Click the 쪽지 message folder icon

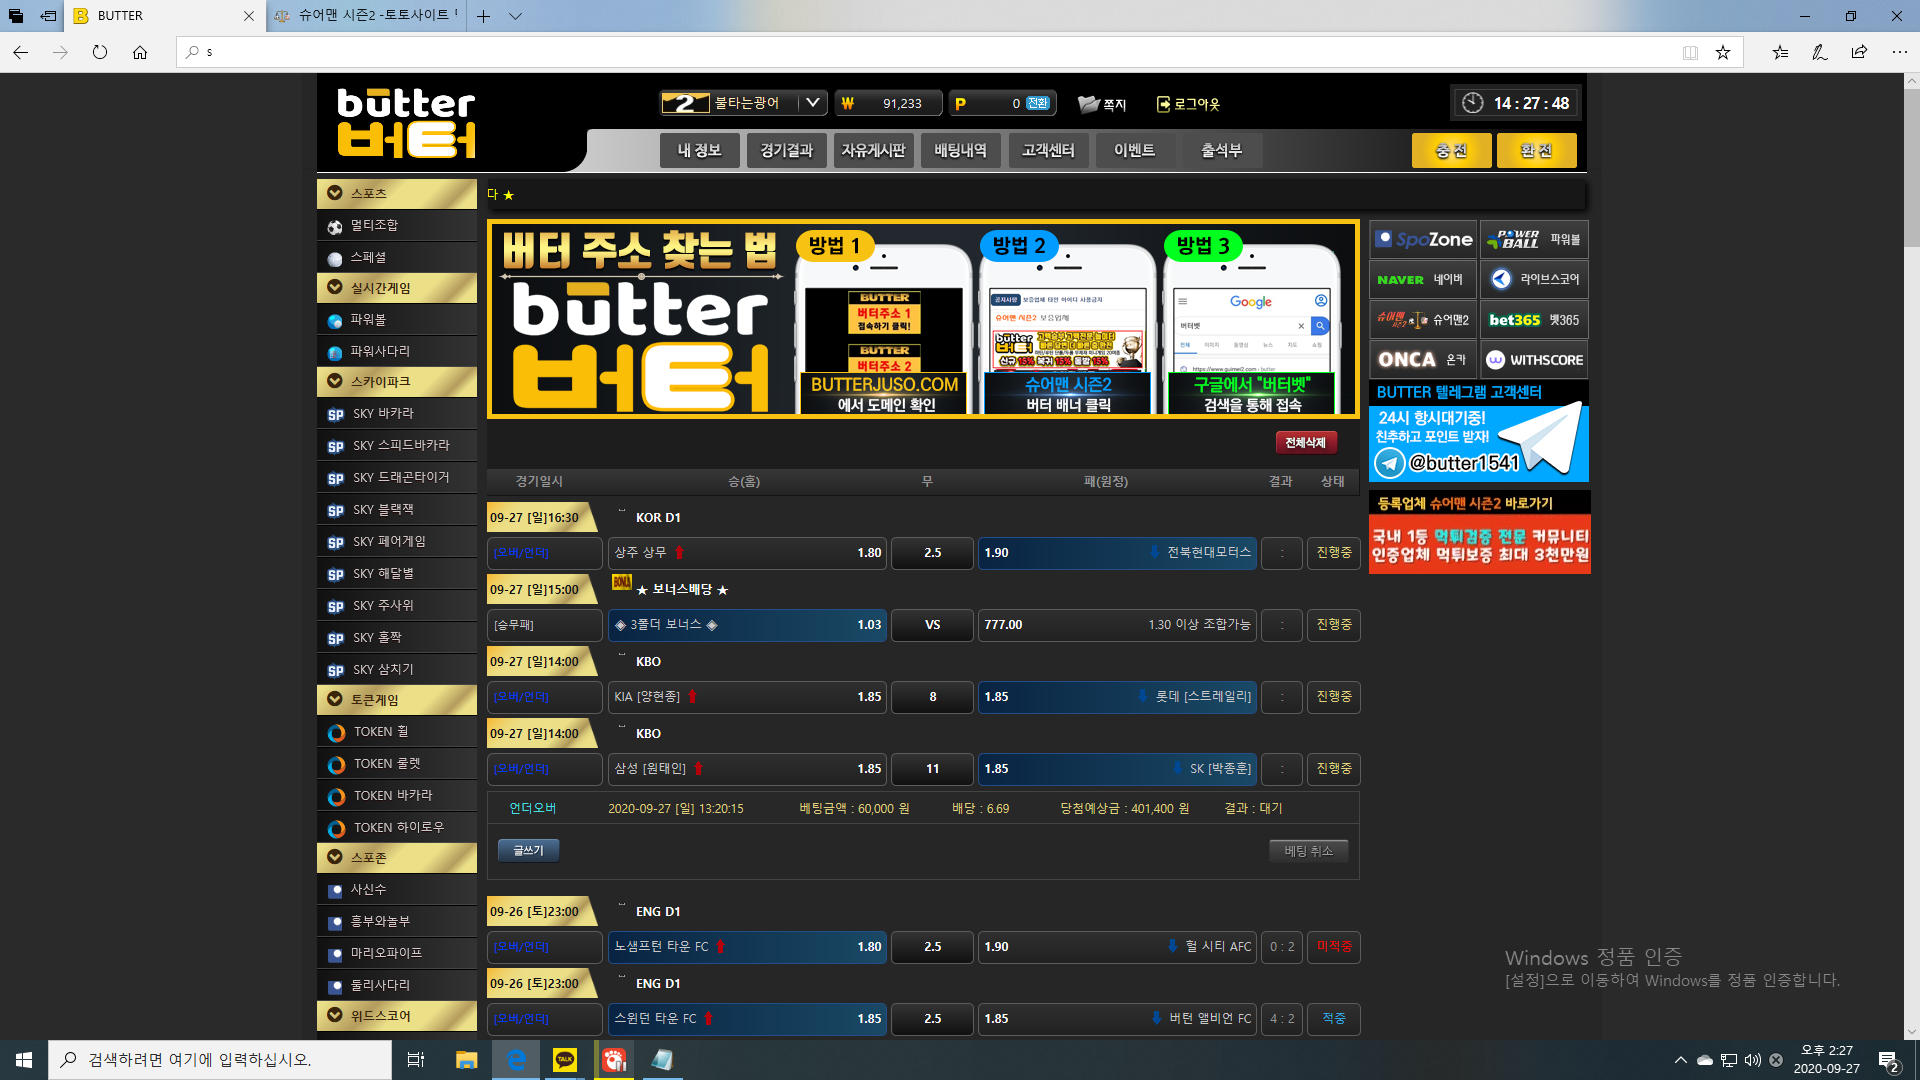[x=1088, y=104]
